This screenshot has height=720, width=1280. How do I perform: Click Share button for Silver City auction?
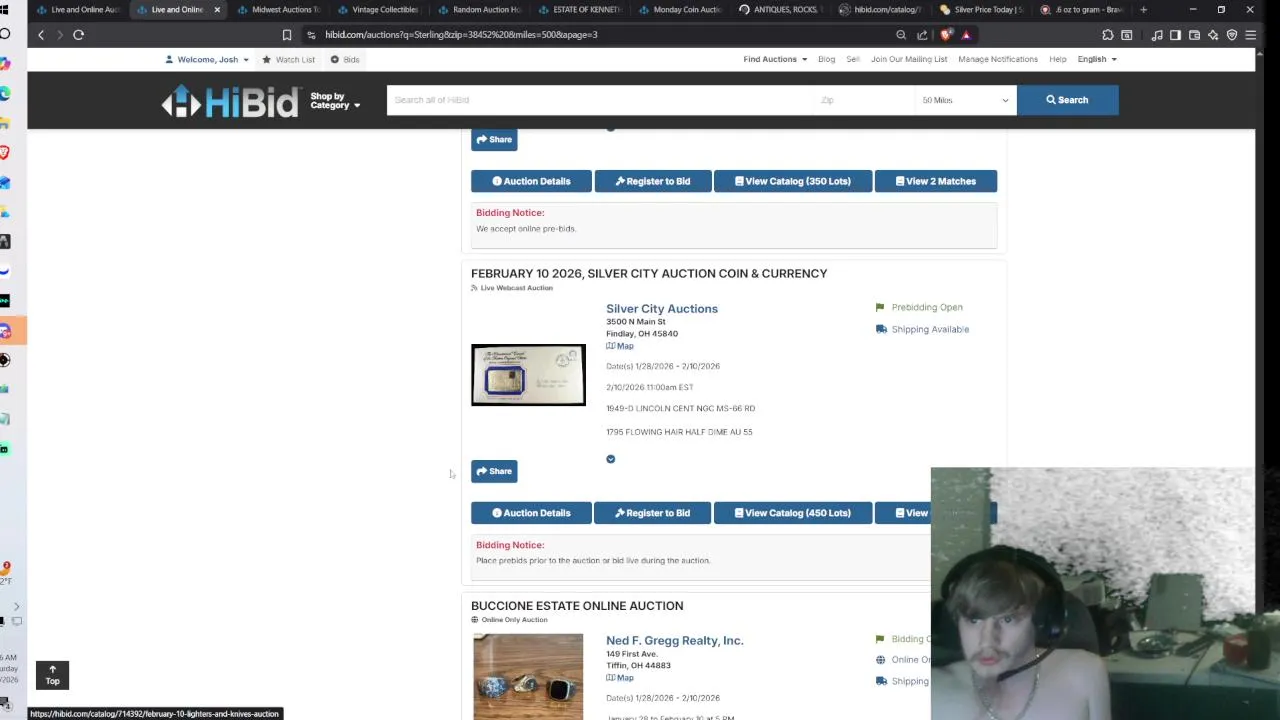tap(494, 471)
